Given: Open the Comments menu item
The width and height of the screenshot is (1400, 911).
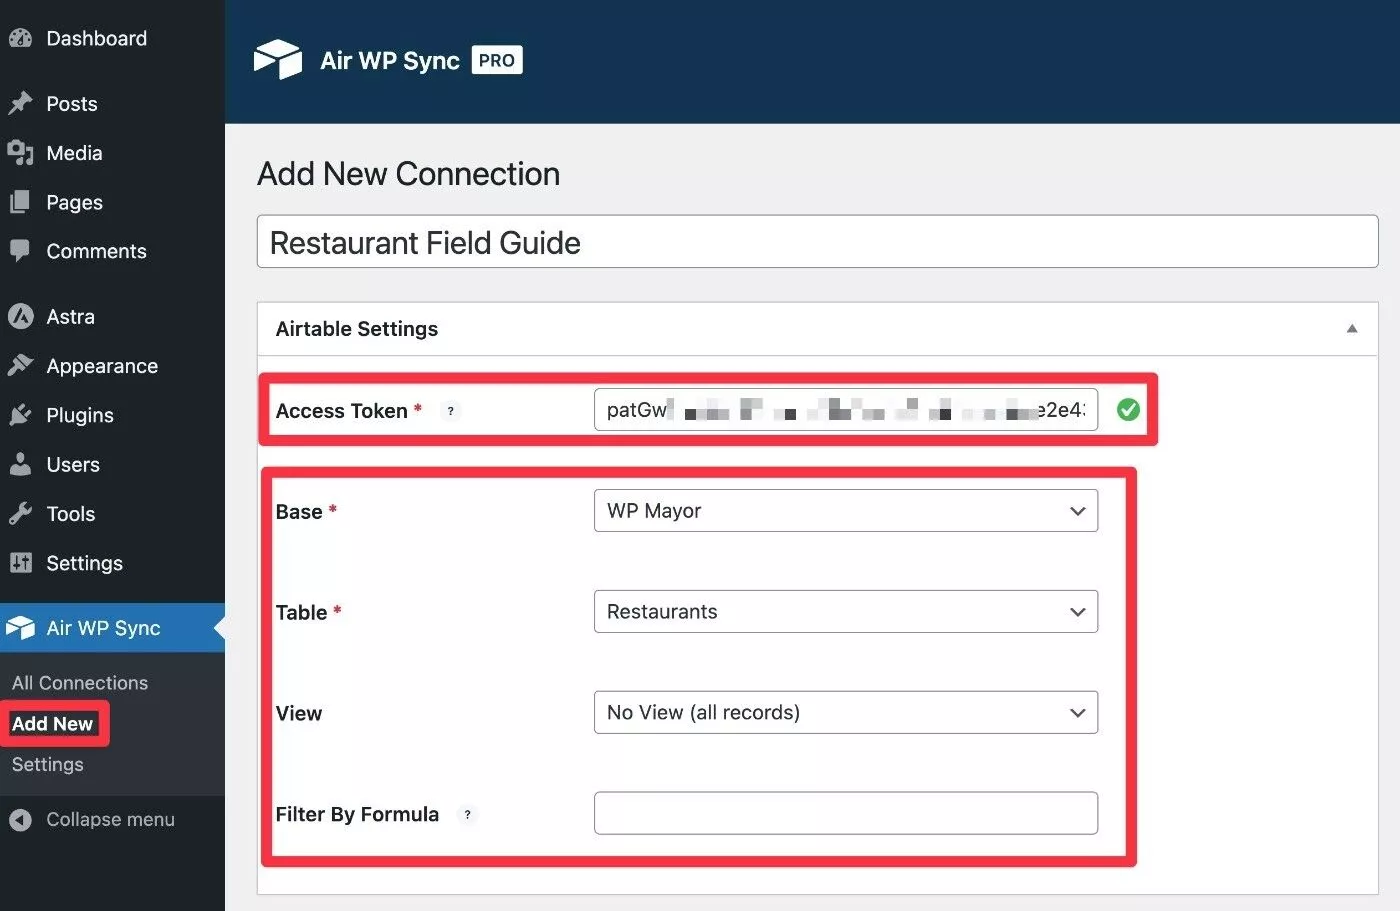Looking at the screenshot, I should click(x=112, y=251).
